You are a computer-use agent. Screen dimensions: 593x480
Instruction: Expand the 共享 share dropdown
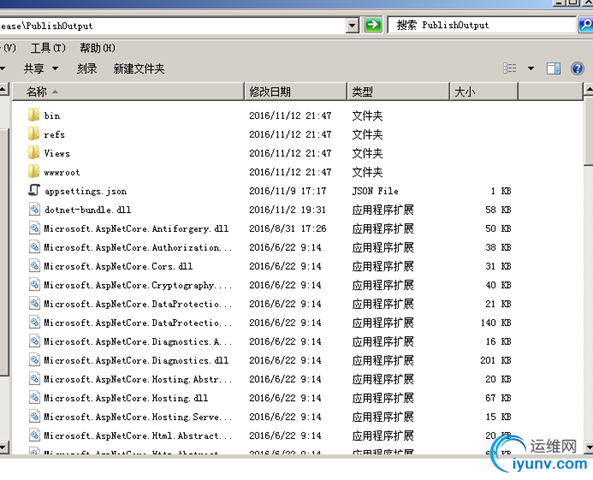55,68
